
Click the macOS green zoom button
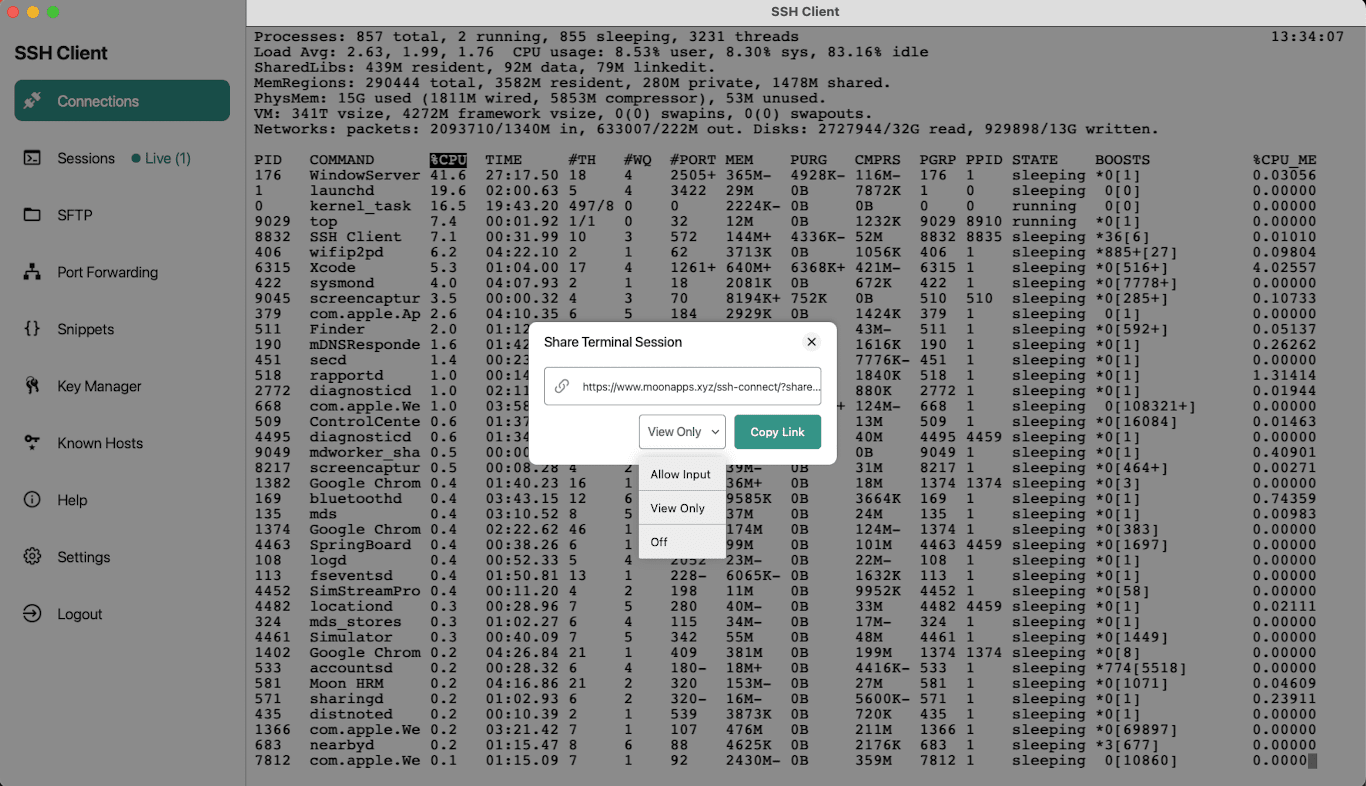point(53,12)
